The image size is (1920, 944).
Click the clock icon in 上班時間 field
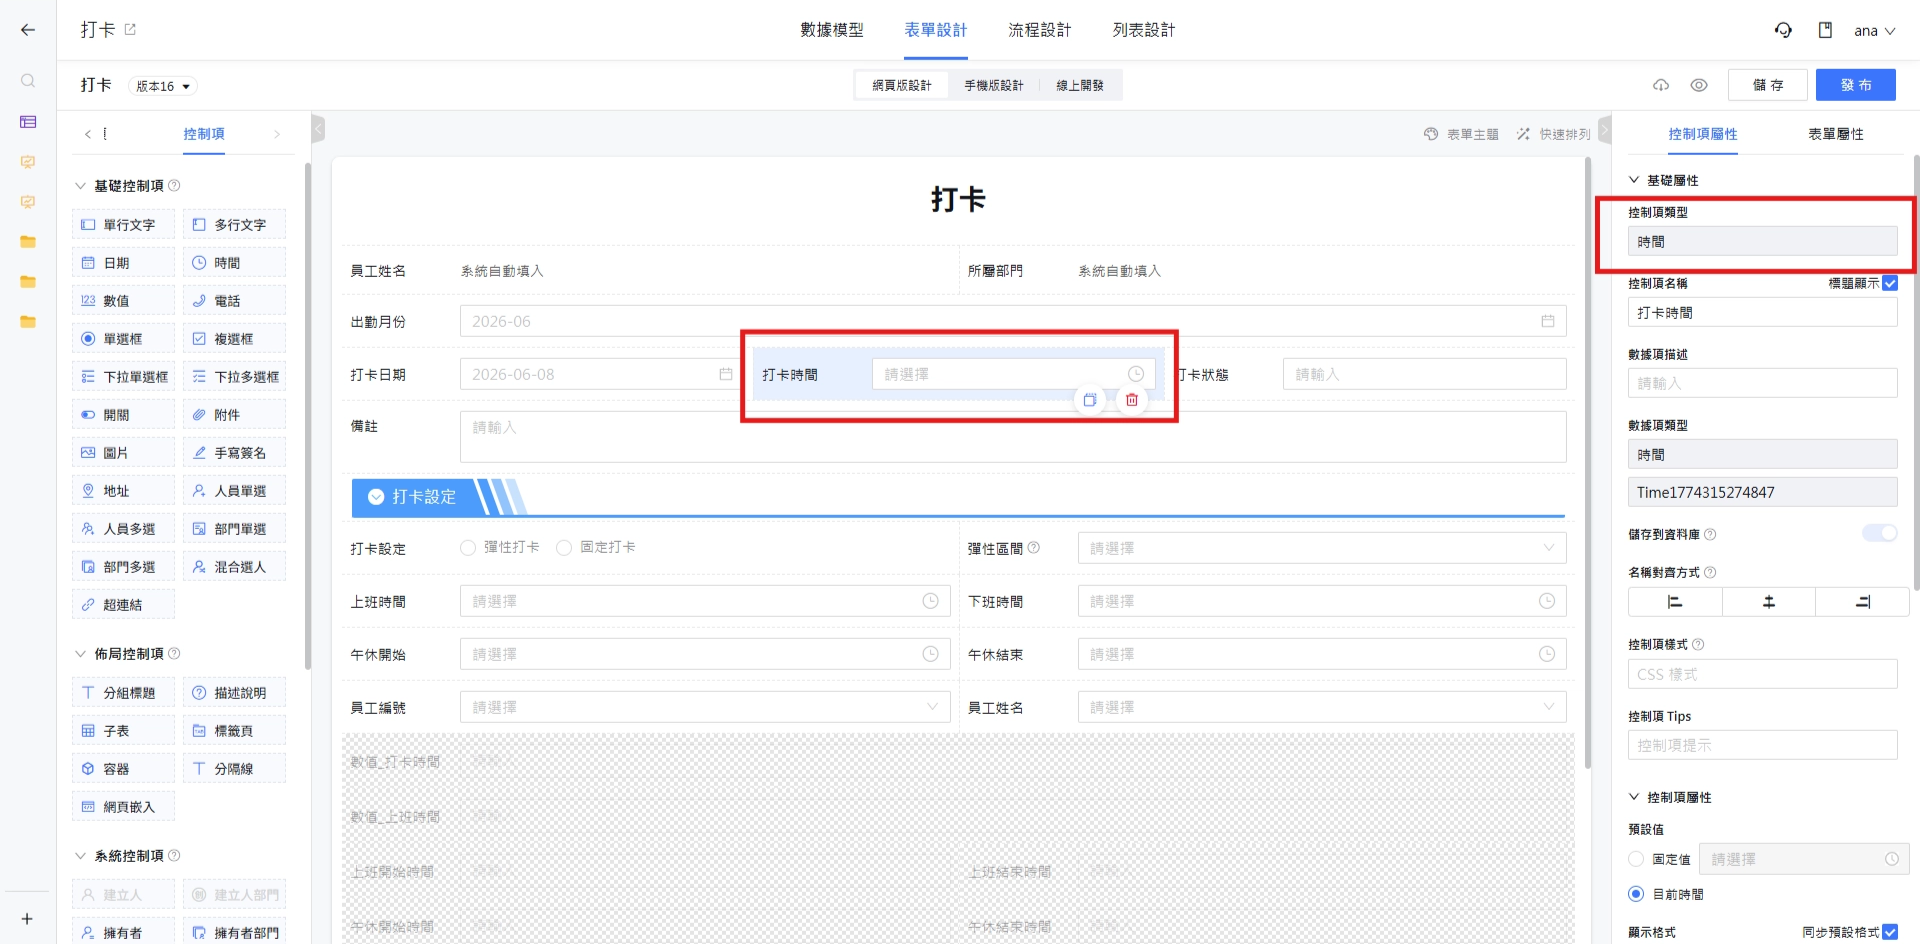[x=930, y=601]
